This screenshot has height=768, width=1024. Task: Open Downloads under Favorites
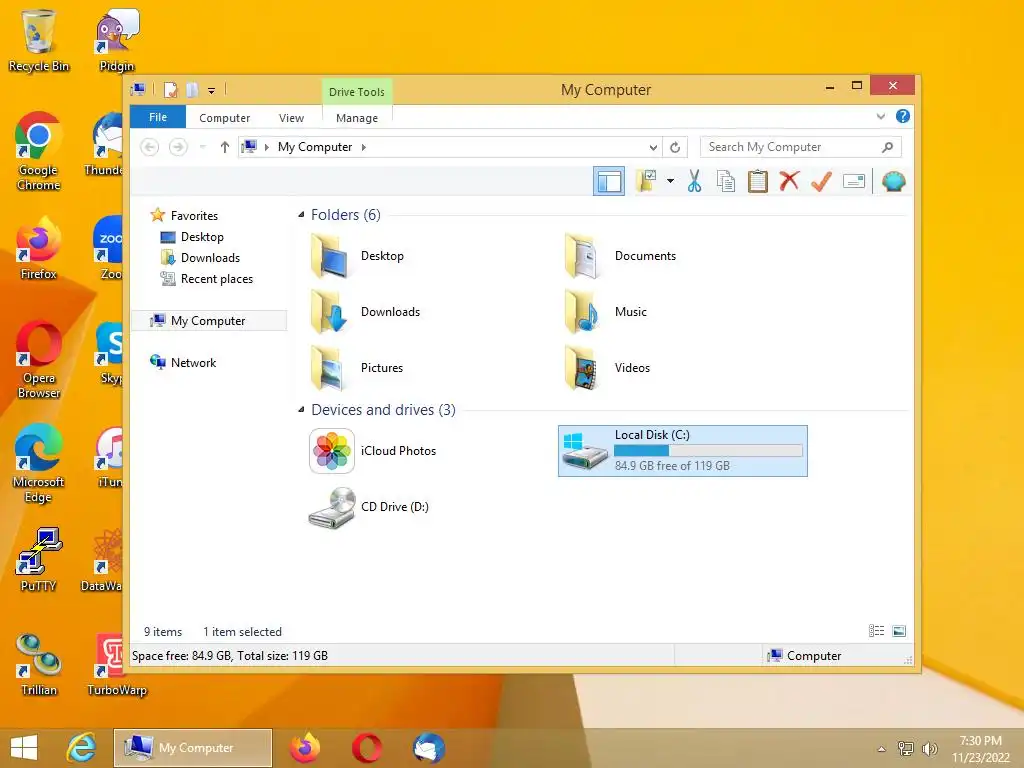pos(210,257)
